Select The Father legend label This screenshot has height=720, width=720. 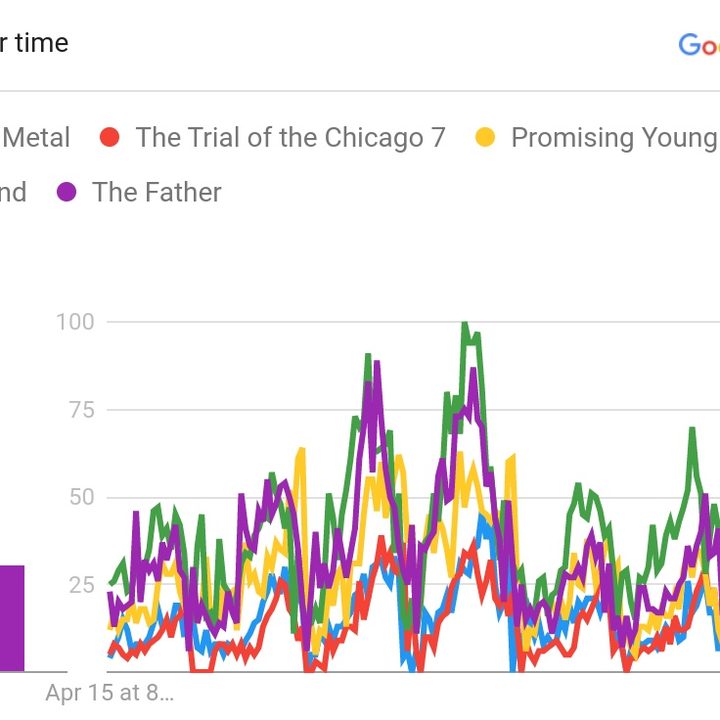click(x=157, y=192)
